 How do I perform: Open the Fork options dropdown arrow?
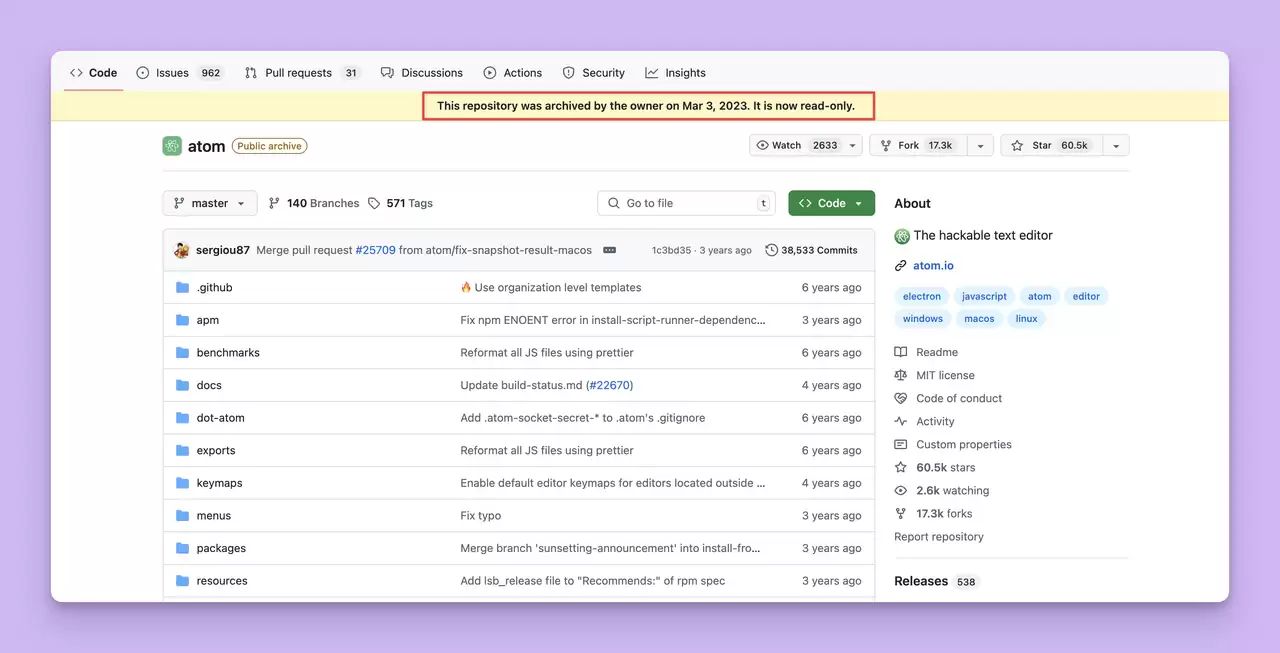[980, 145]
